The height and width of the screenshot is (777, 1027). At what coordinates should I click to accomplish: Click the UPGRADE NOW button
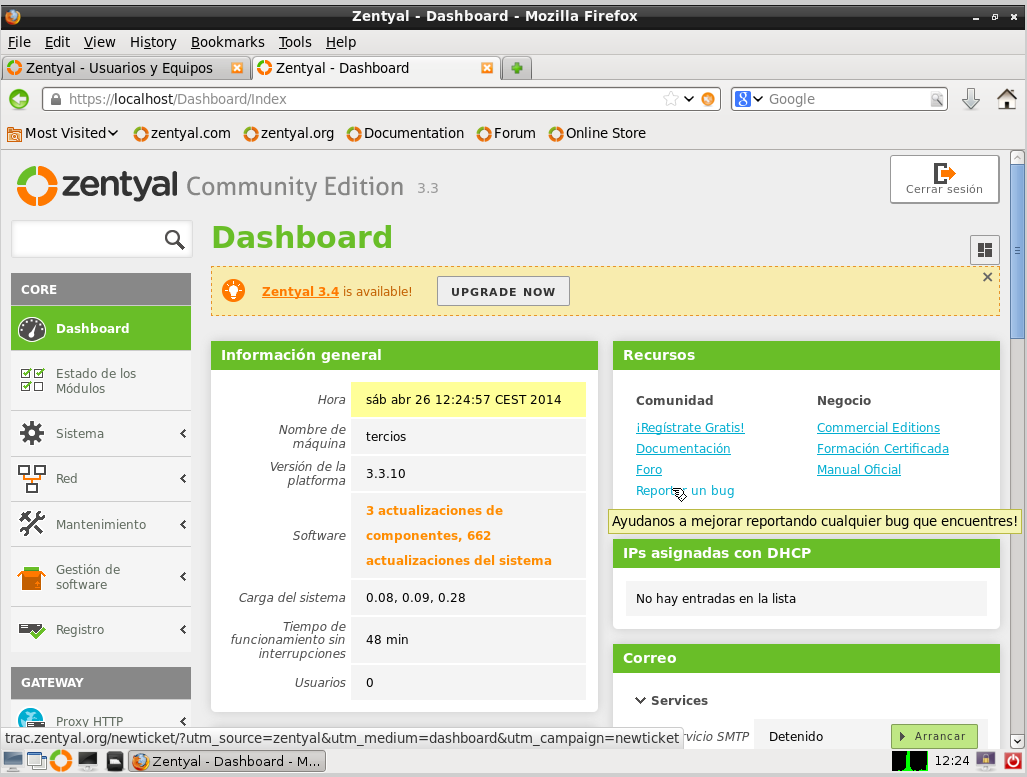tap(503, 292)
